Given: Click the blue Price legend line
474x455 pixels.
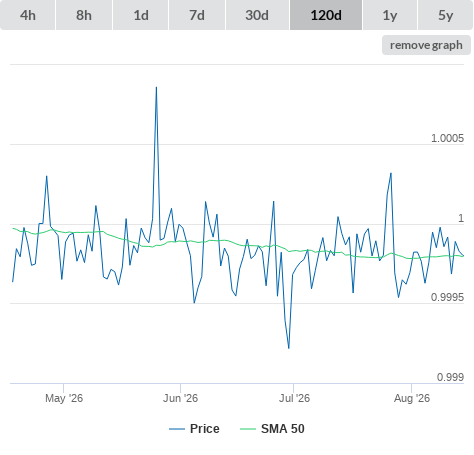Looking at the screenshot, I should [x=177, y=429].
